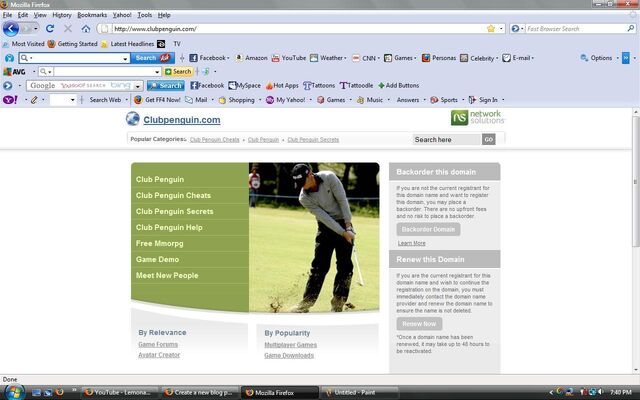Open Tattoodle toolbar button
This screenshot has width=640, height=400.
coord(356,85)
